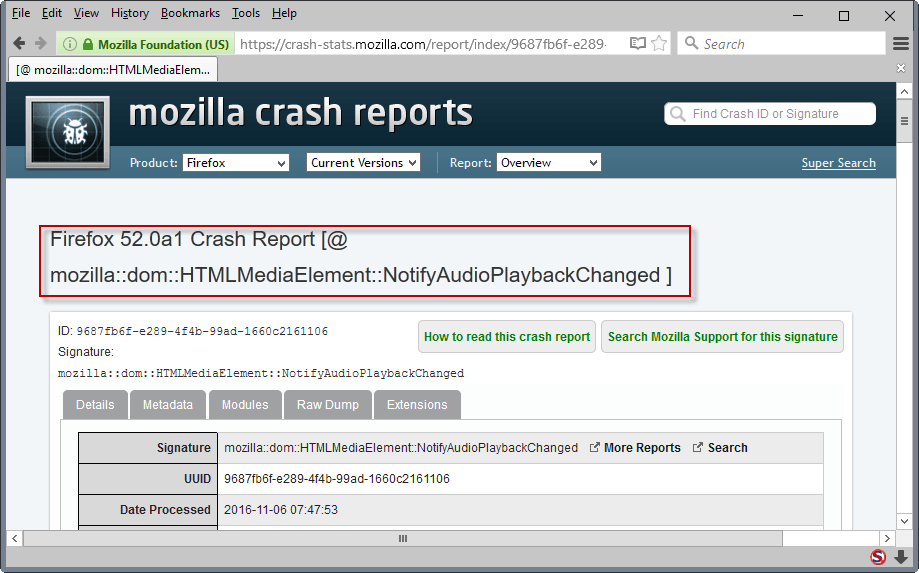The height and width of the screenshot is (573, 919).
Task: Click the Mozilla crash reports bug logo
Action: (68, 132)
